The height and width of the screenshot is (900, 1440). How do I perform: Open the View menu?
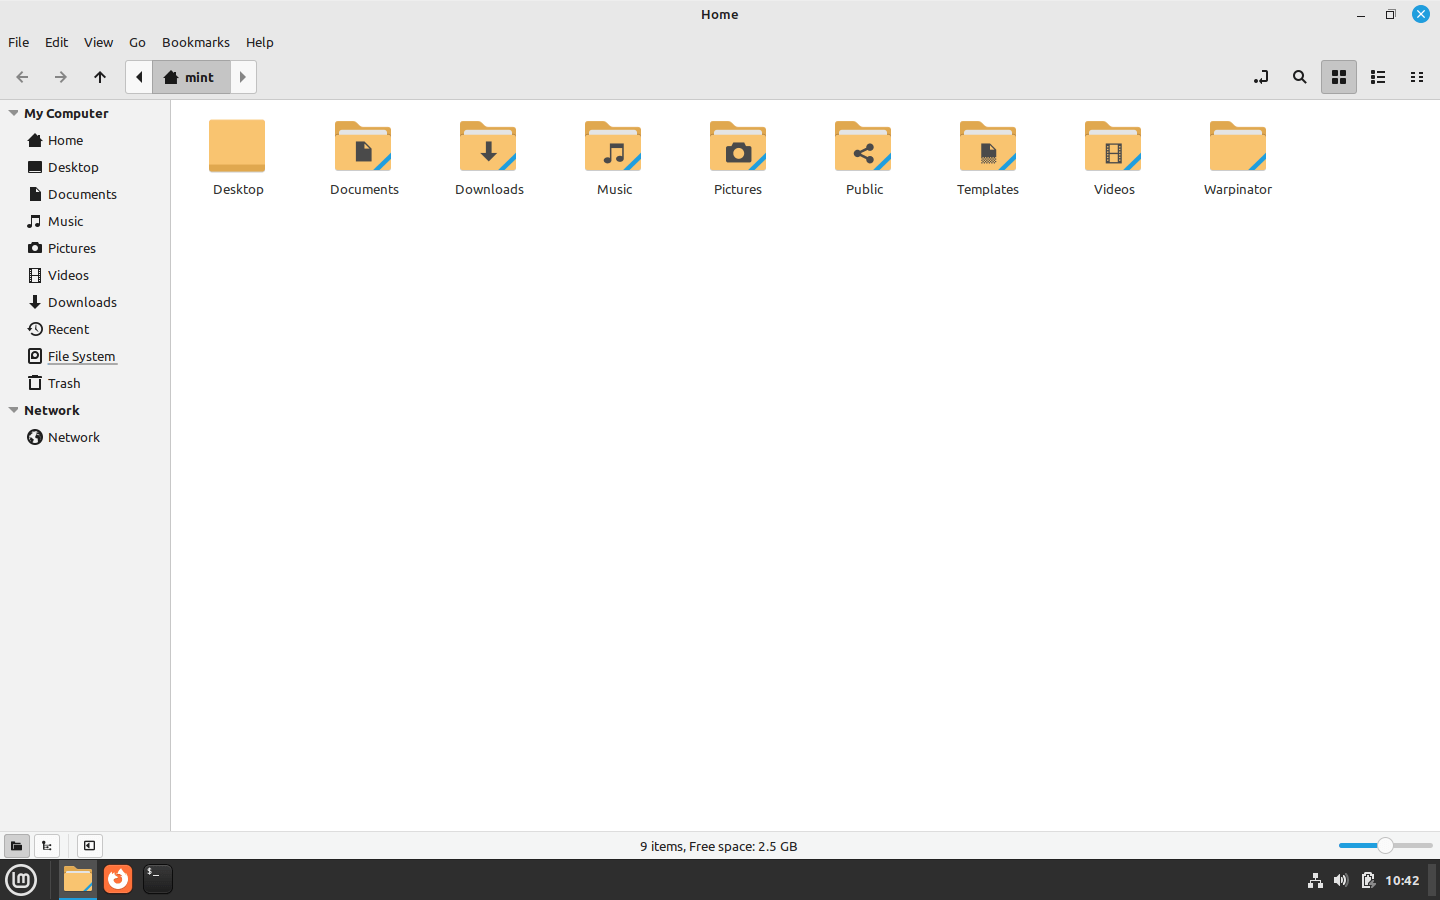point(98,42)
